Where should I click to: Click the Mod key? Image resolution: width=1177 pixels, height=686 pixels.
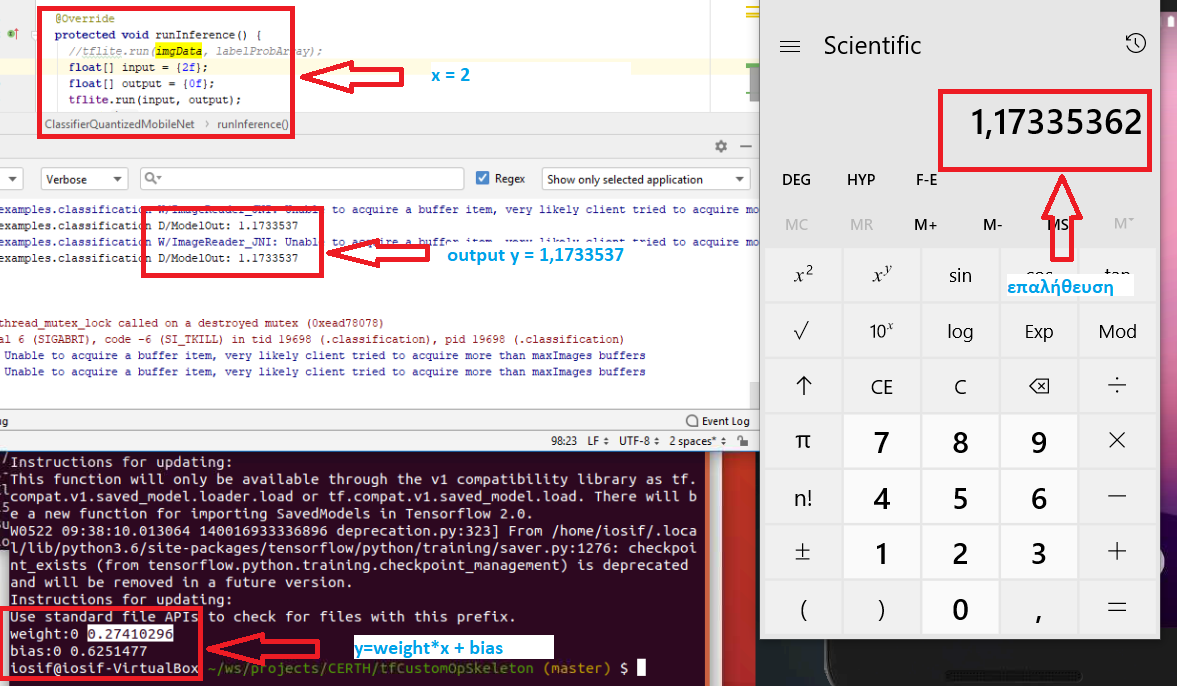[1117, 331]
